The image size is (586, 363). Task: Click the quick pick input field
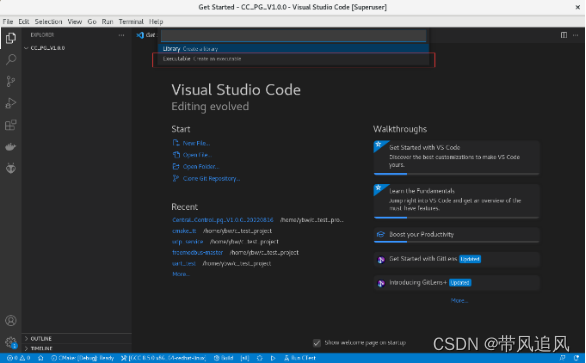coord(293,36)
